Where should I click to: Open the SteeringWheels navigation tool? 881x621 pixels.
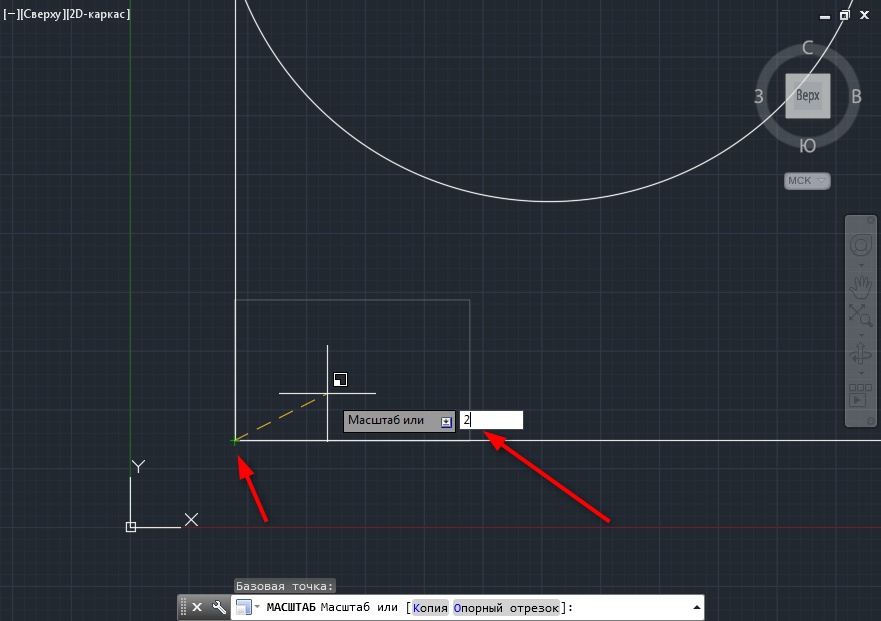[860, 245]
